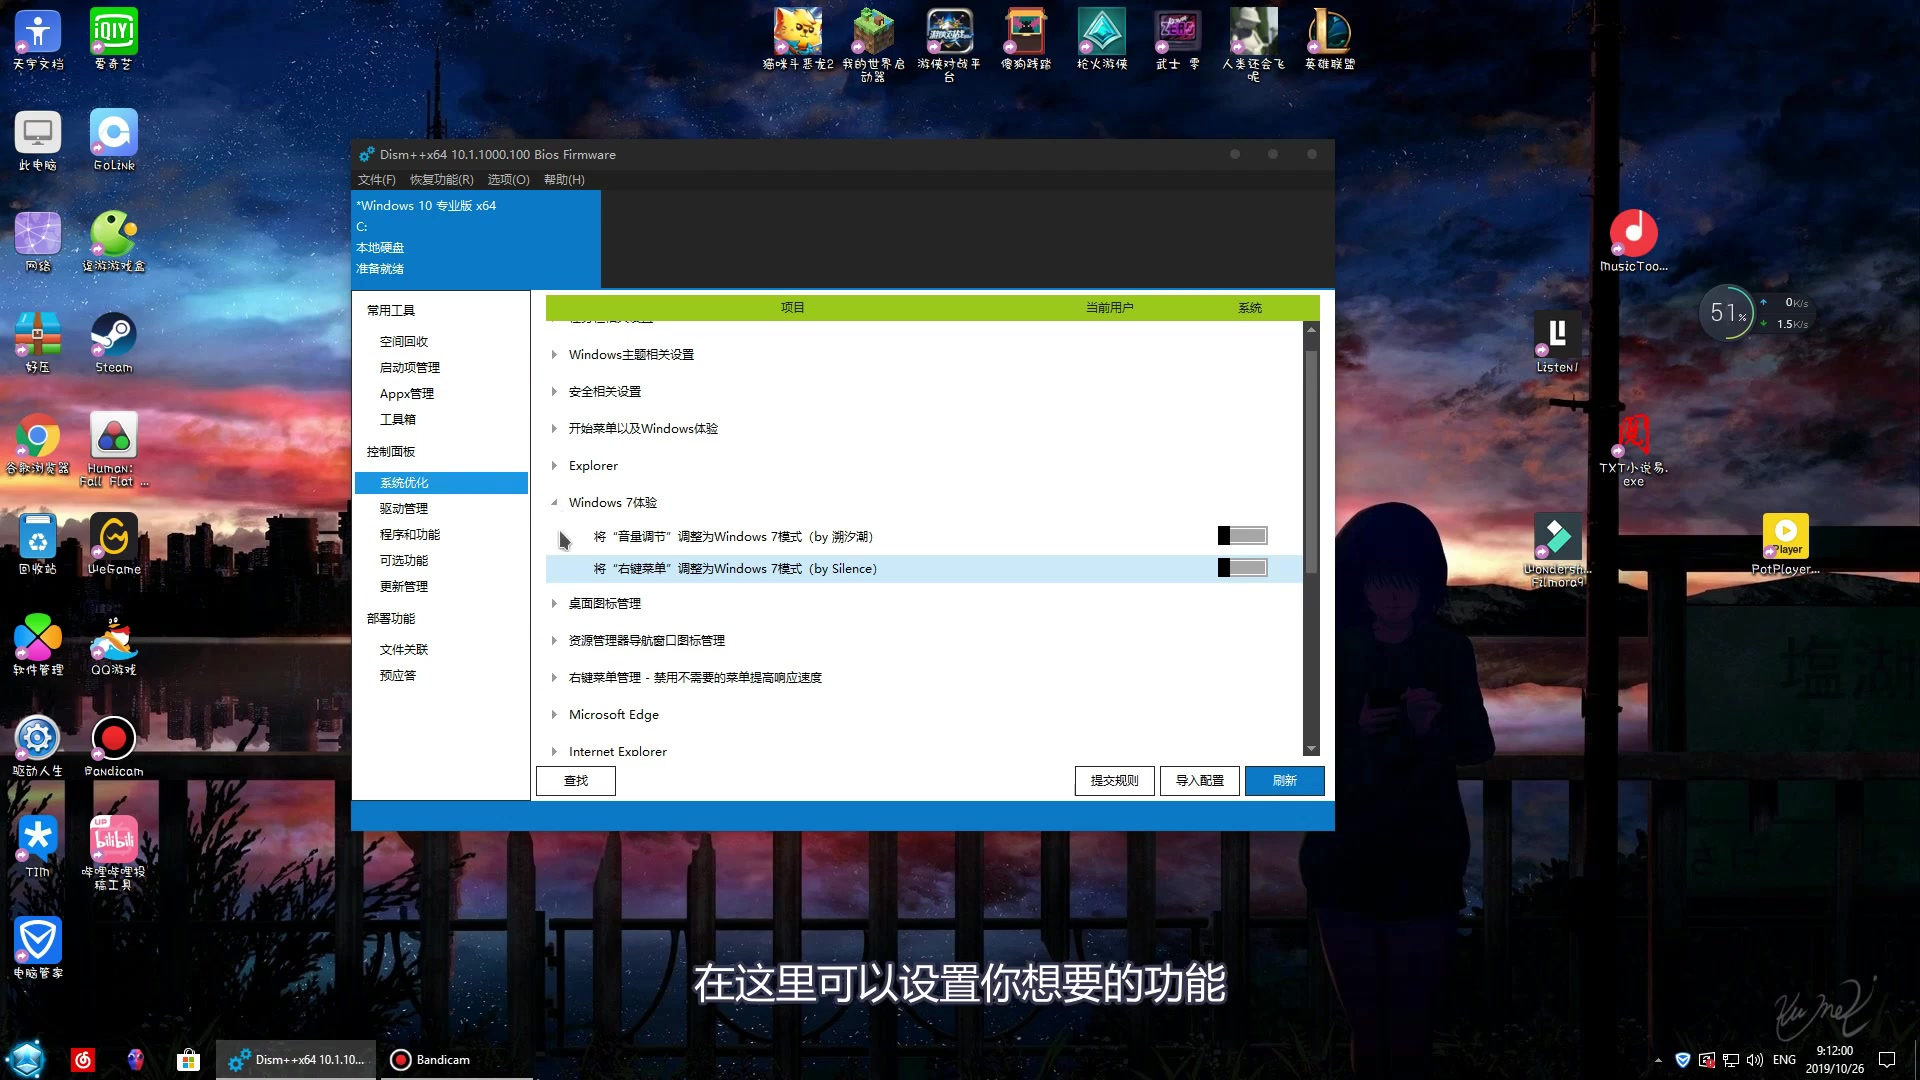Click the scrollbar down arrow in settings list
The height and width of the screenshot is (1080, 1920).
click(1311, 749)
